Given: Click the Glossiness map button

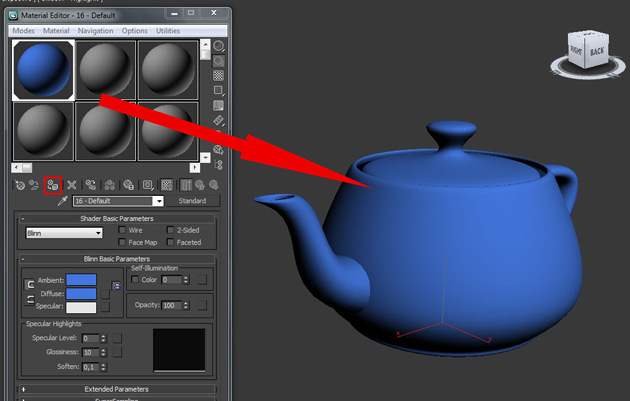Looking at the screenshot, I should [x=117, y=352].
